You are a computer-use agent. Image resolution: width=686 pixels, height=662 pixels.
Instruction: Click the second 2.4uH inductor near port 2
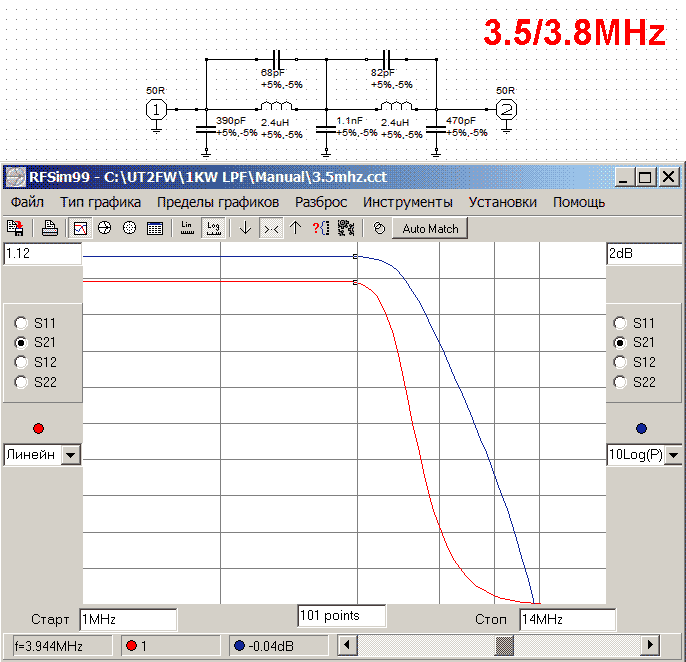pyautogui.click(x=396, y=106)
